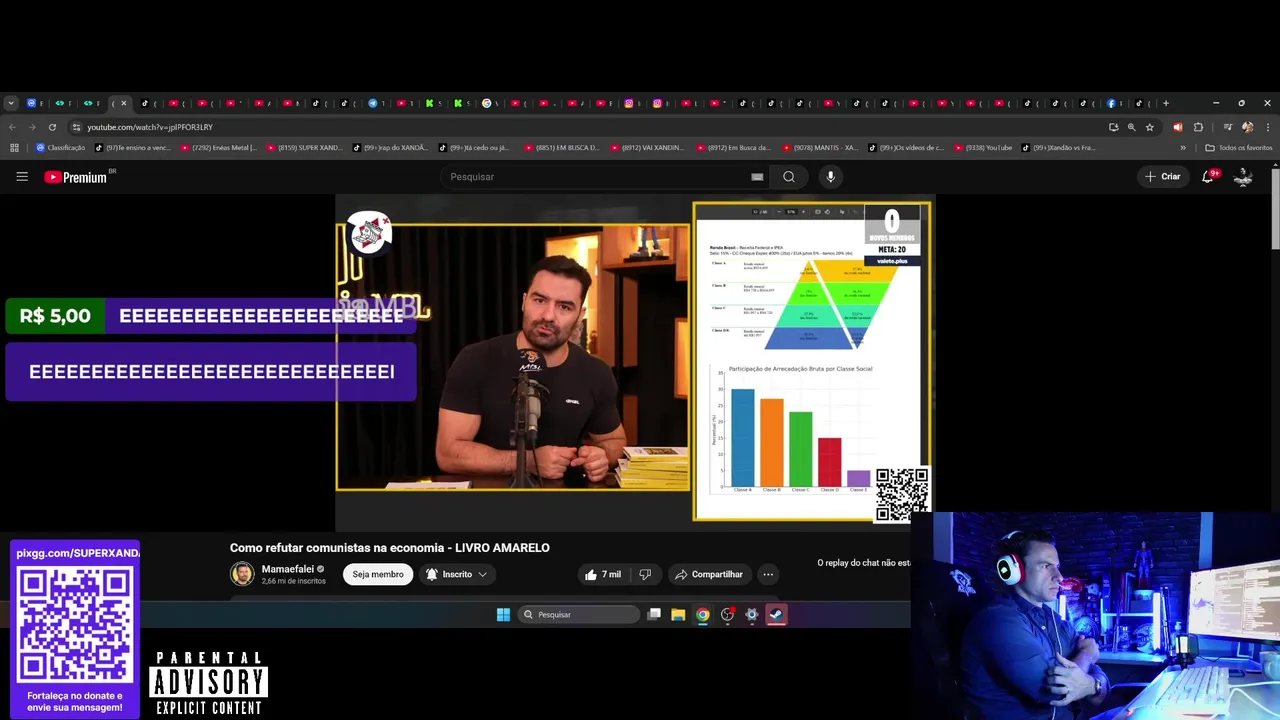1280x720 pixels.
Task: Open the on-screen keyboard icon in search
Action: [757, 177]
